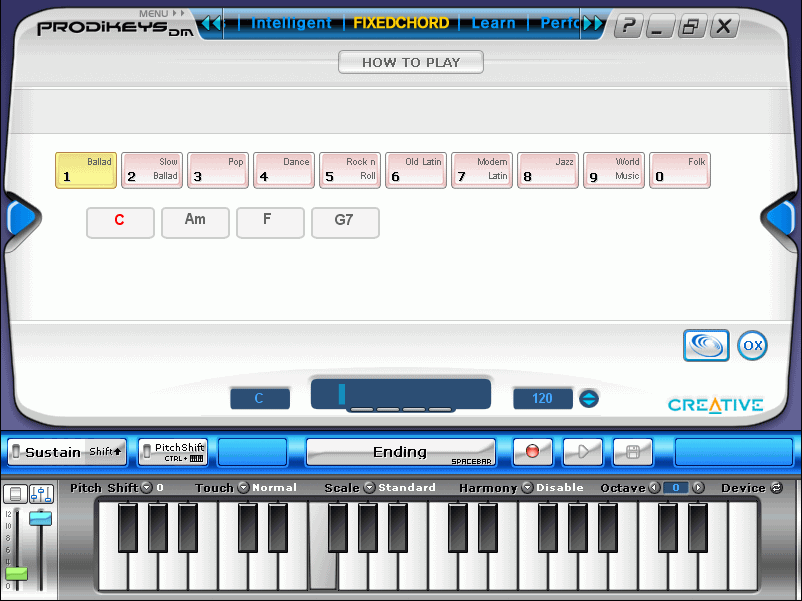Adjust tempo with the up-down stepper

pos(589,398)
